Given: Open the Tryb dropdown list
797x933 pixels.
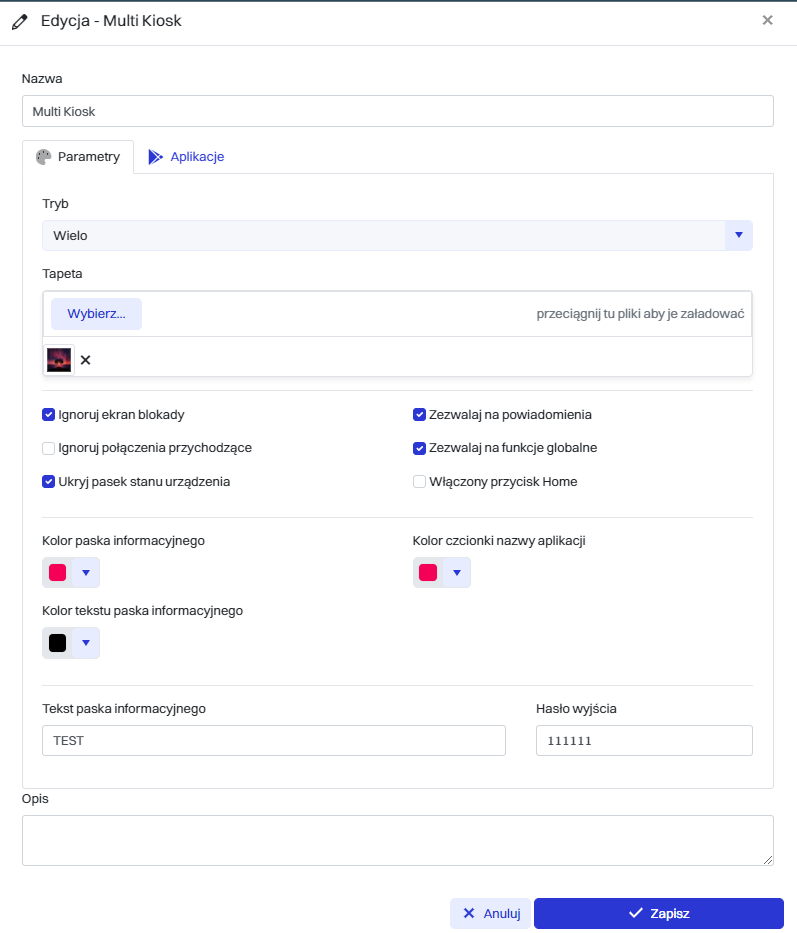Looking at the screenshot, I should click(738, 236).
